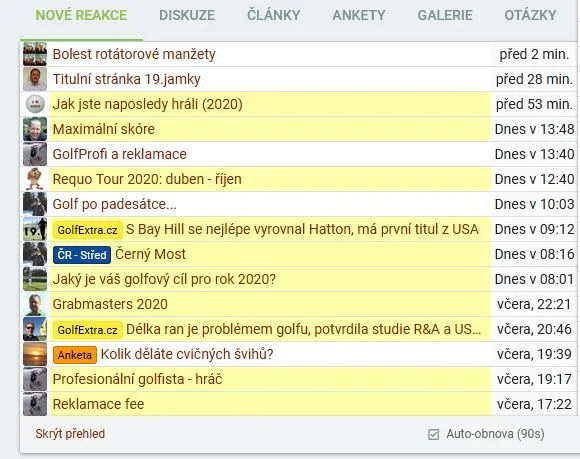The image size is (580, 459).
Task: Switch to the Diskuze tab
Action: tap(187, 15)
